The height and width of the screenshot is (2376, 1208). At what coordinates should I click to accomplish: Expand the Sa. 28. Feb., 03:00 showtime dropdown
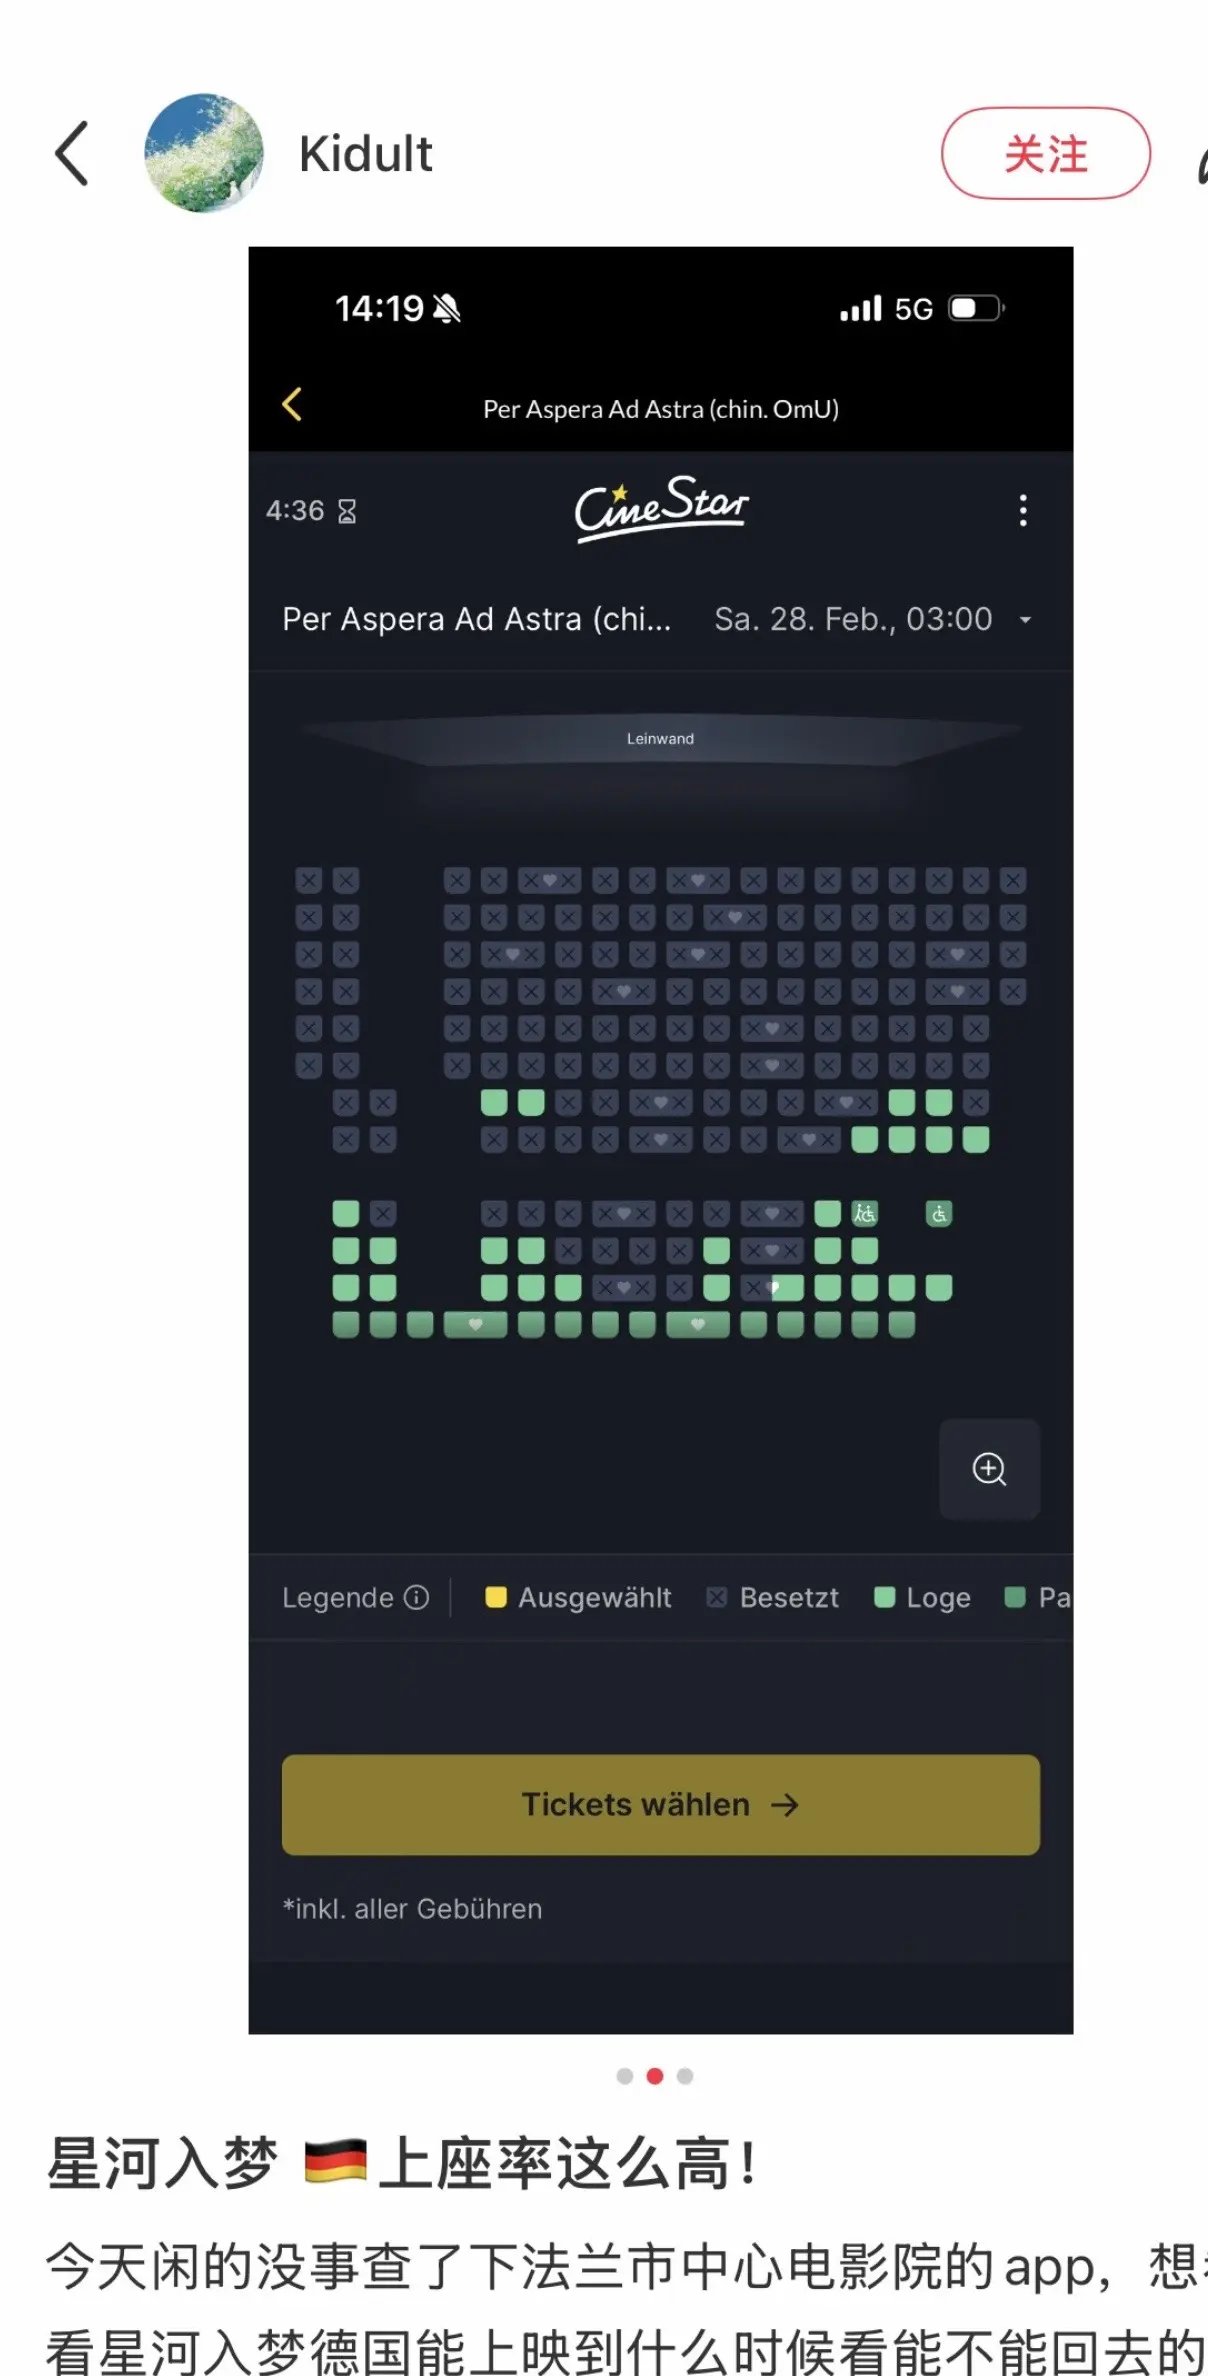pos(873,619)
